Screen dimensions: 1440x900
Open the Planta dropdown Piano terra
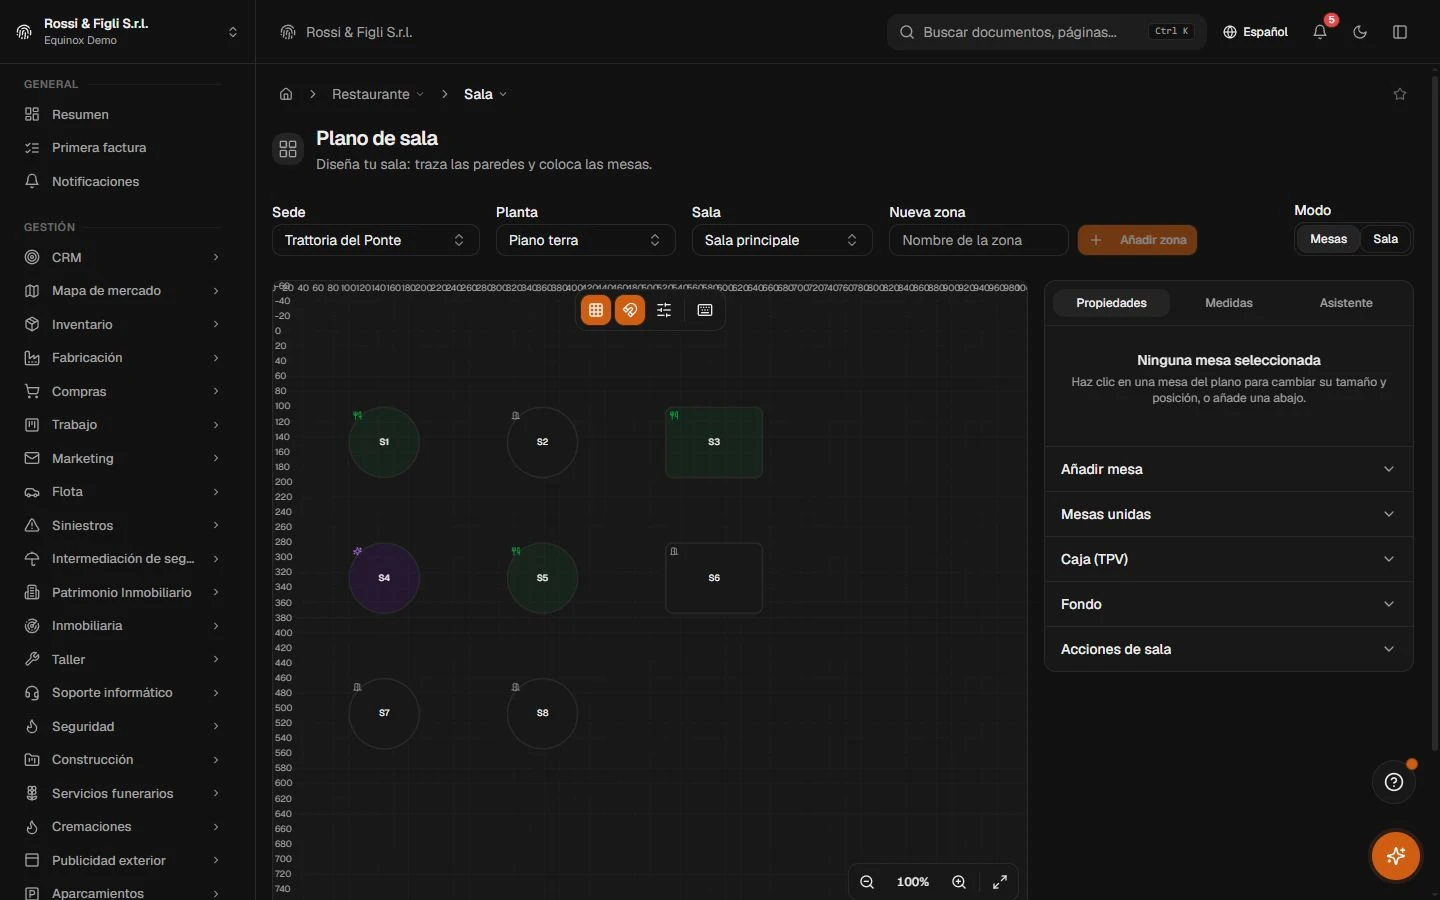(x=586, y=240)
